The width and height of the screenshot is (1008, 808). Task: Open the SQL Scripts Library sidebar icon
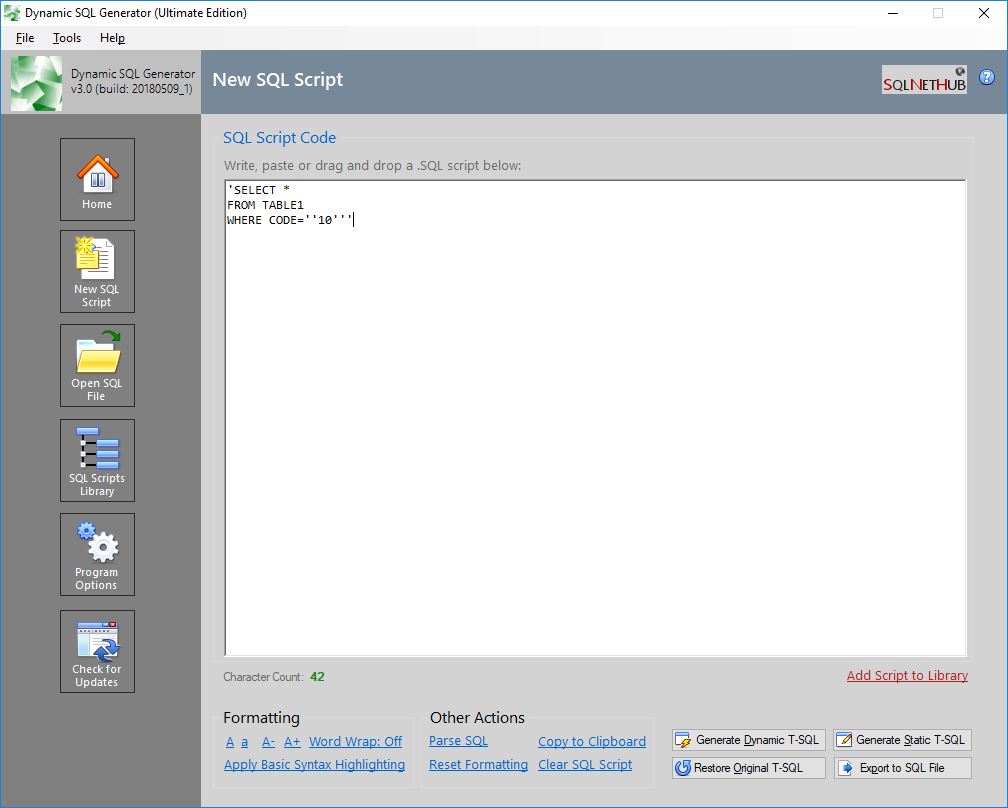pos(97,460)
